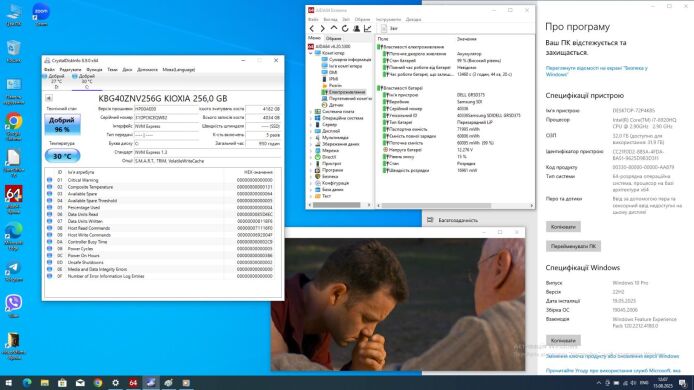Open the change product key link

tap(612, 356)
